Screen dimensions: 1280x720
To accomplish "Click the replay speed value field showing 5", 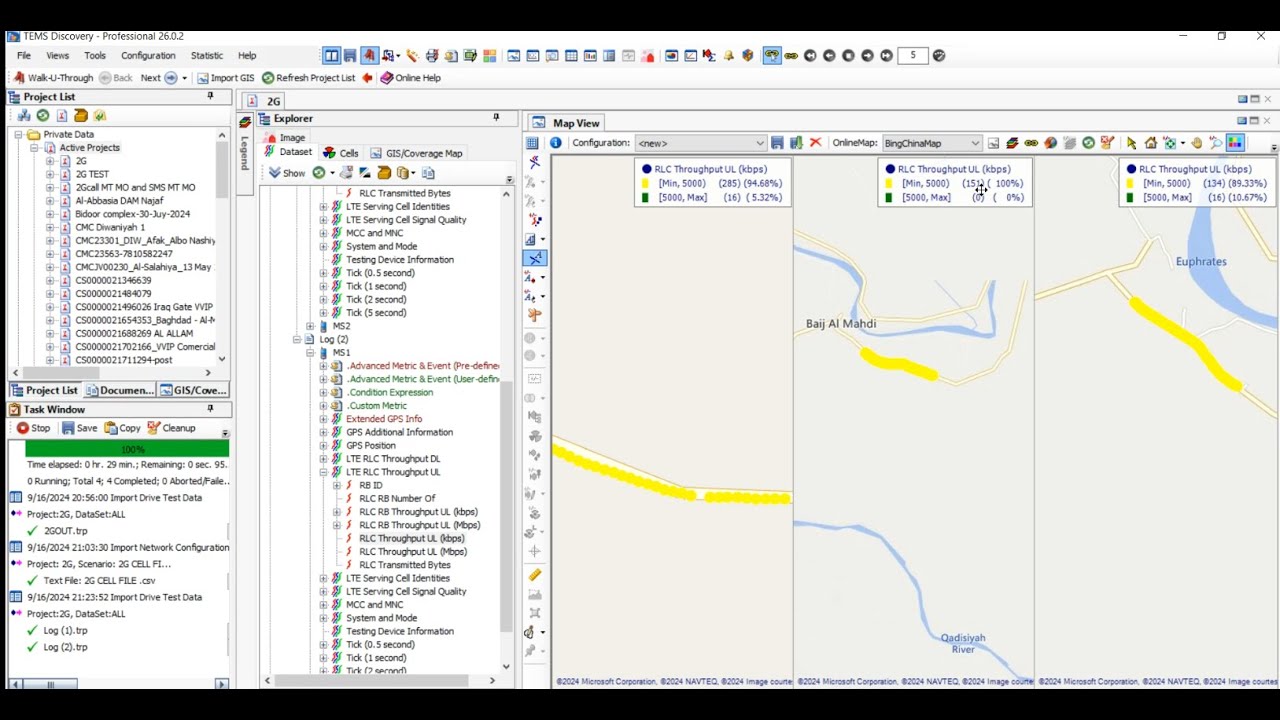I will coord(913,56).
